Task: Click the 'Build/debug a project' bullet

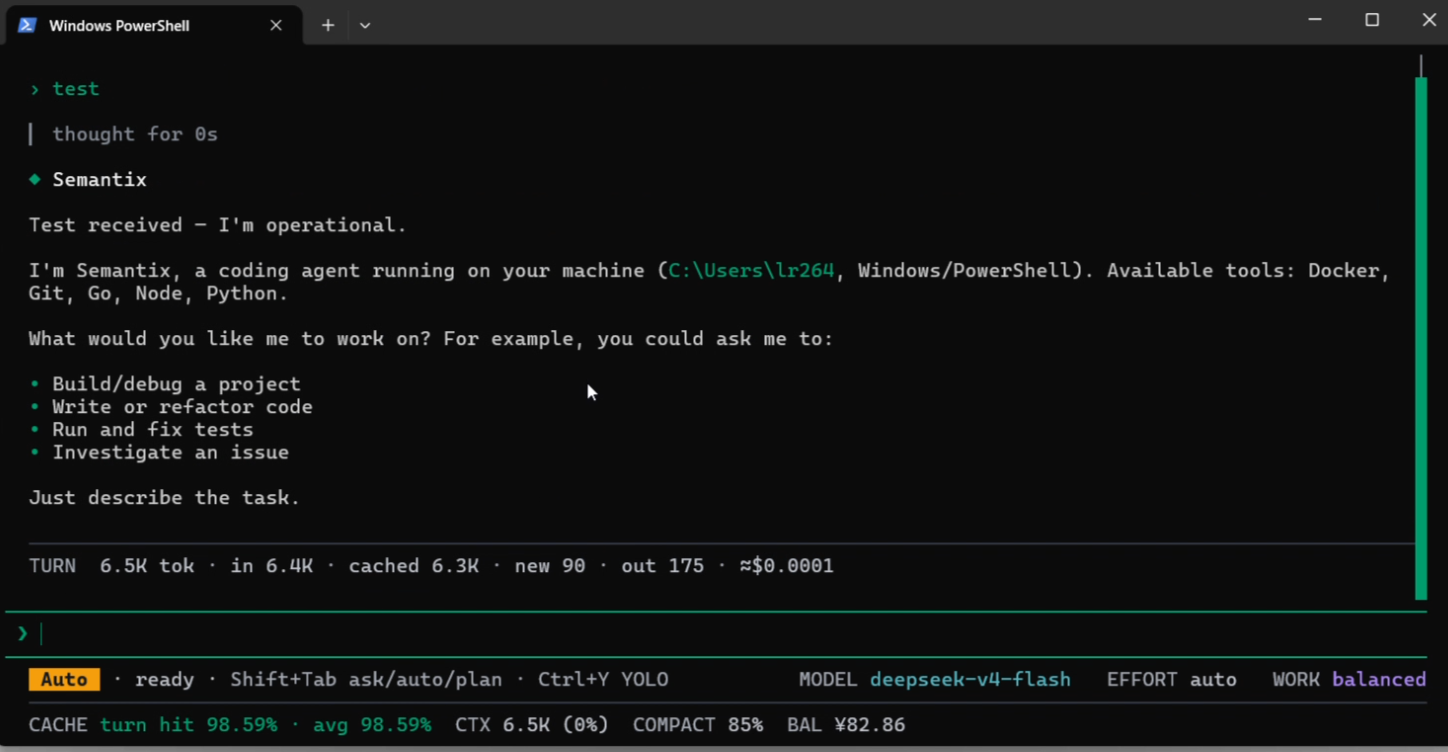Action: (x=176, y=384)
